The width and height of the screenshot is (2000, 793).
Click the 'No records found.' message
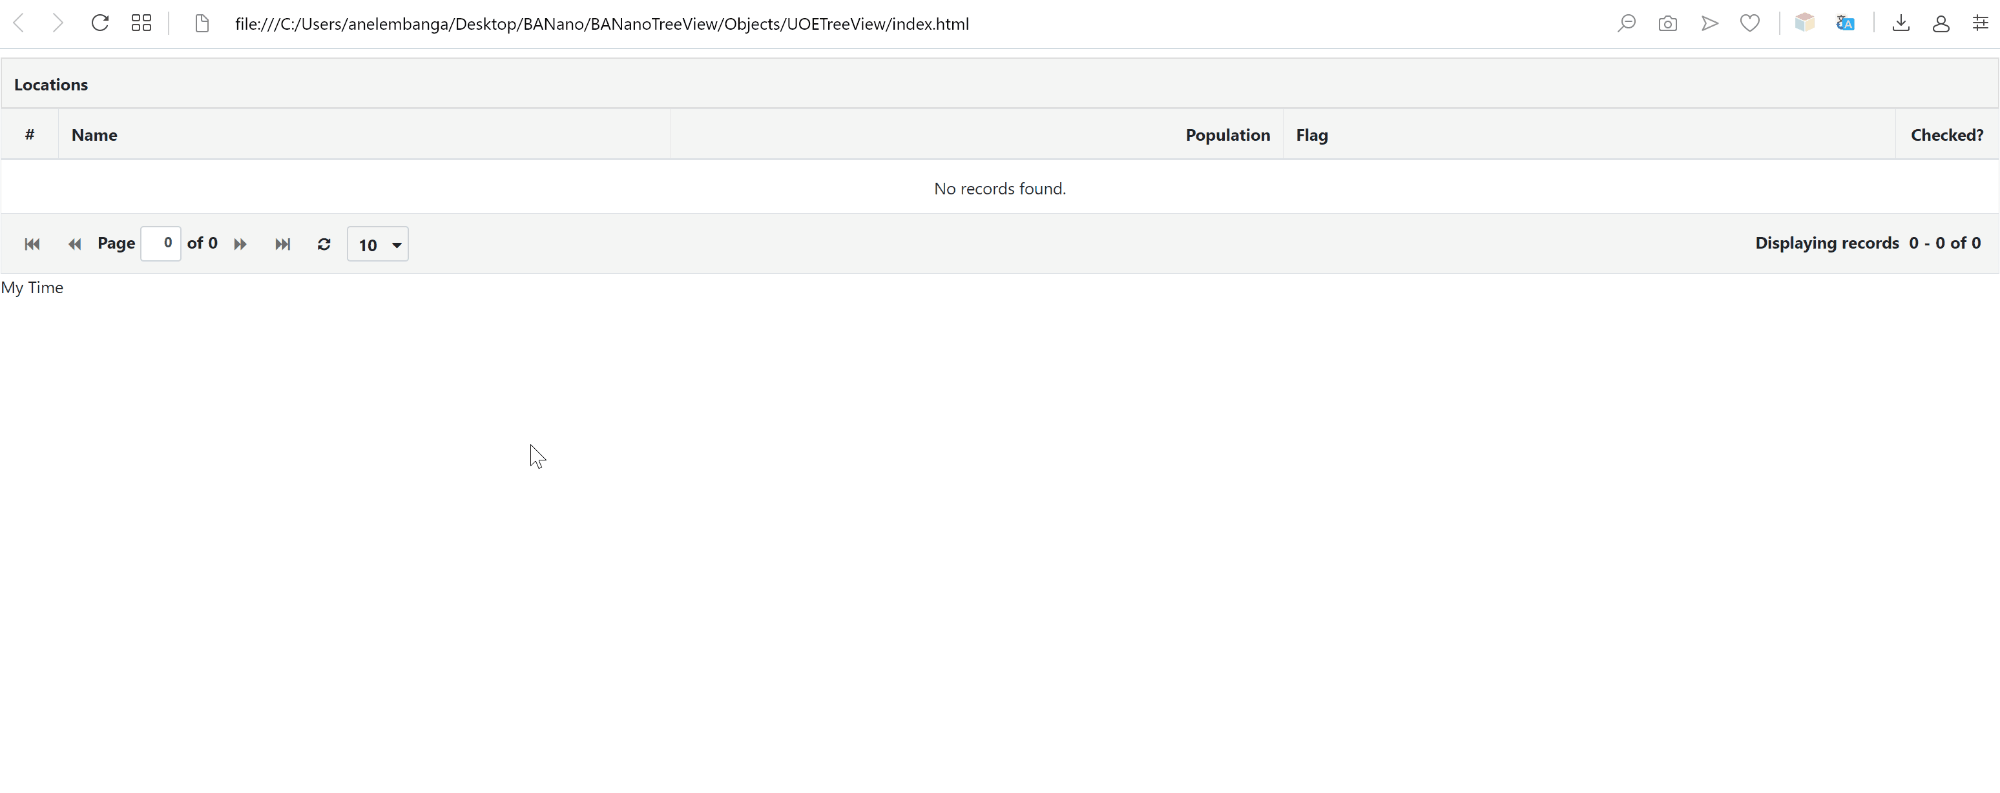click(1000, 188)
